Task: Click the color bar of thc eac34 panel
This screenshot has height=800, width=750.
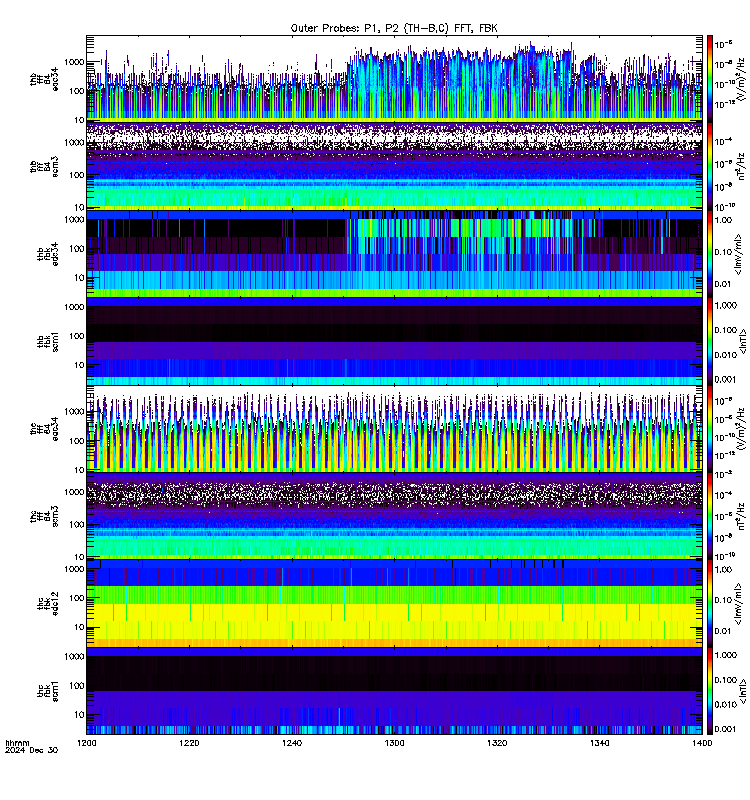Action: (x=710, y=429)
